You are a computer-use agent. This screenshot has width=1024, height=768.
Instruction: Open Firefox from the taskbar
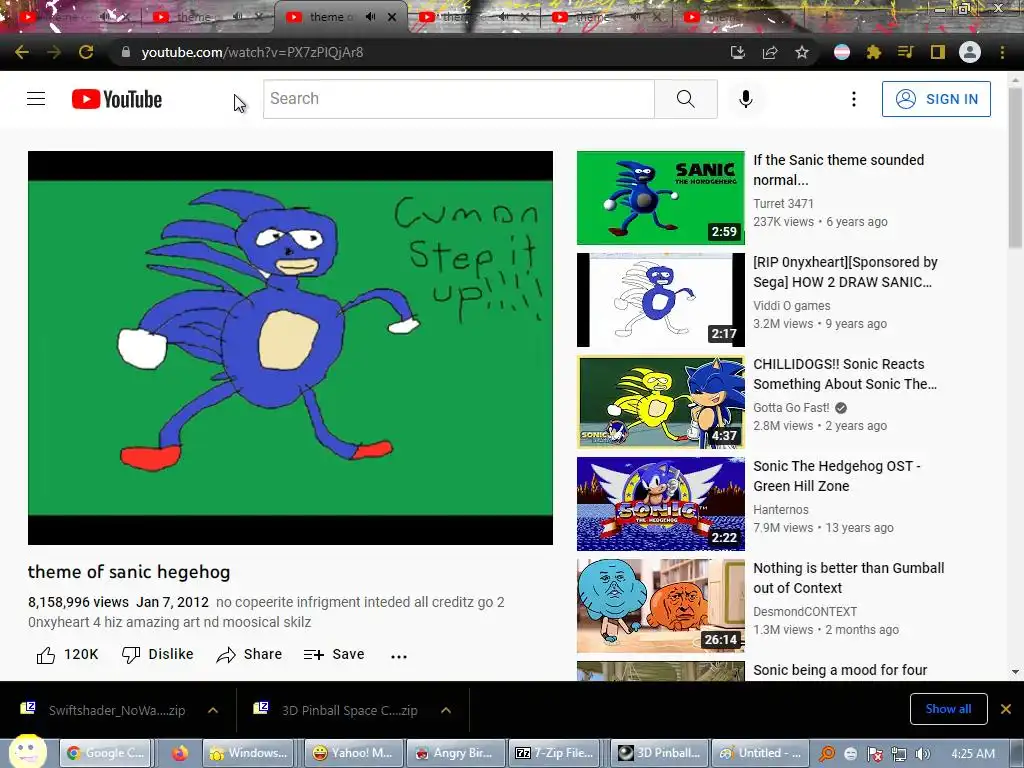180,753
